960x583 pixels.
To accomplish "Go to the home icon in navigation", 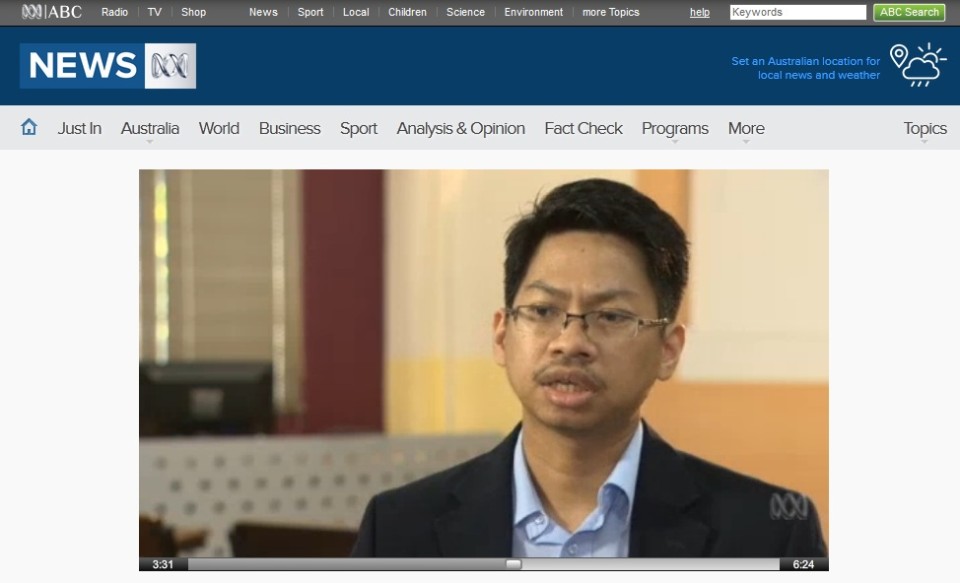I will click(x=29, y=127).
